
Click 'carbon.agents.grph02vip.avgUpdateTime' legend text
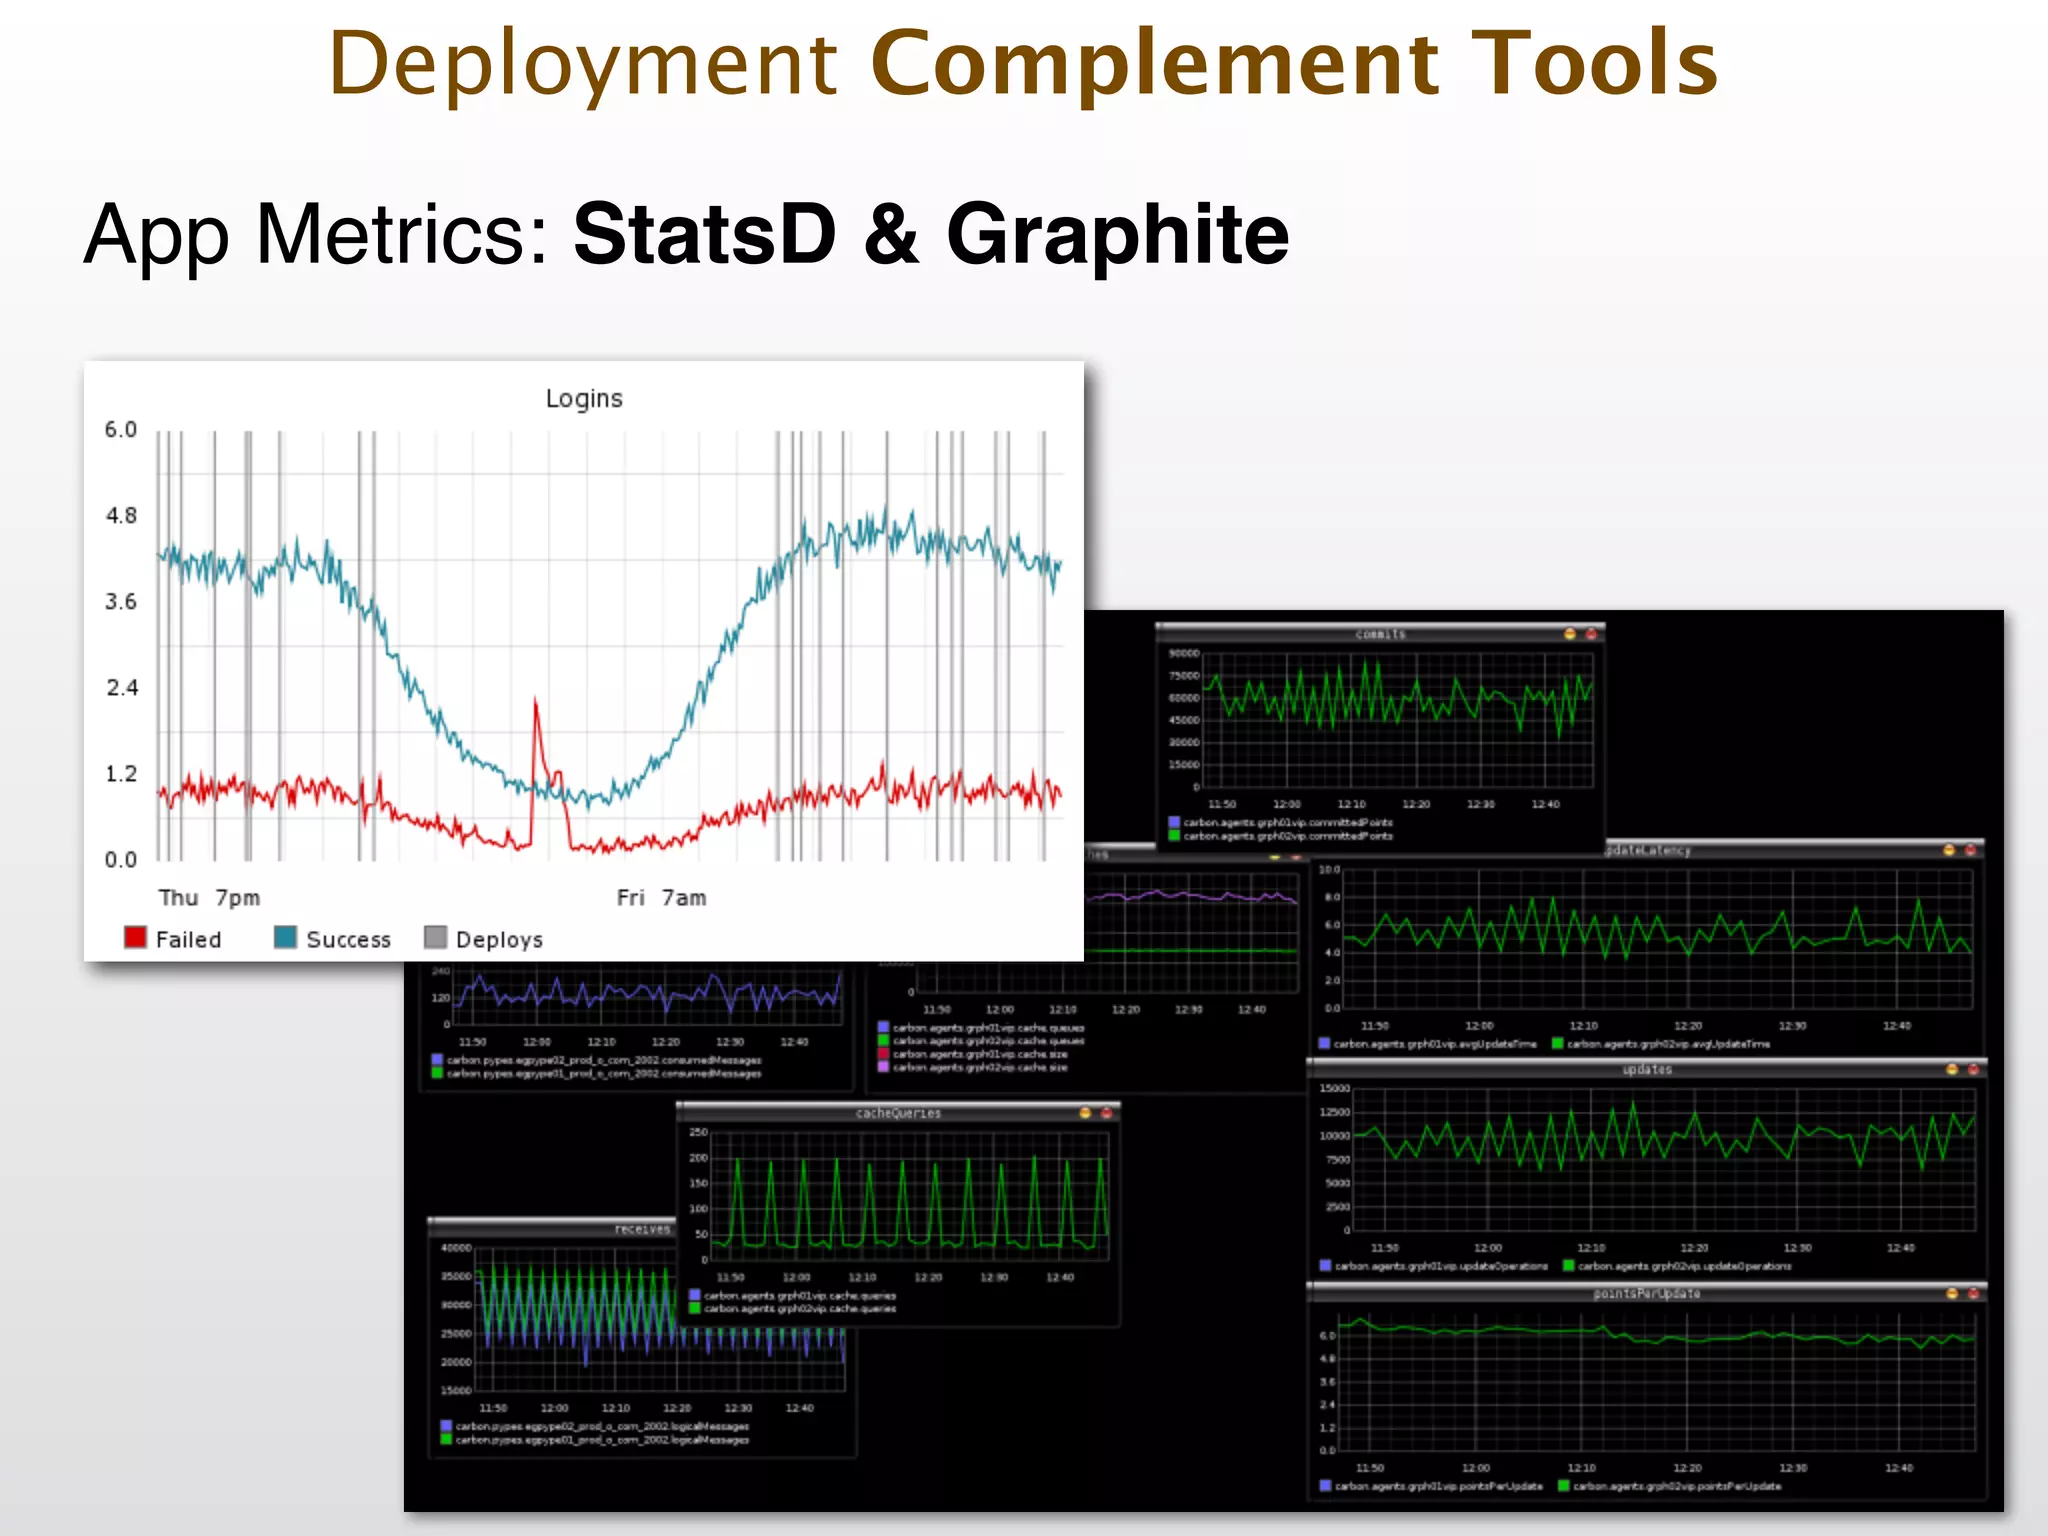click(1668, 1044)
